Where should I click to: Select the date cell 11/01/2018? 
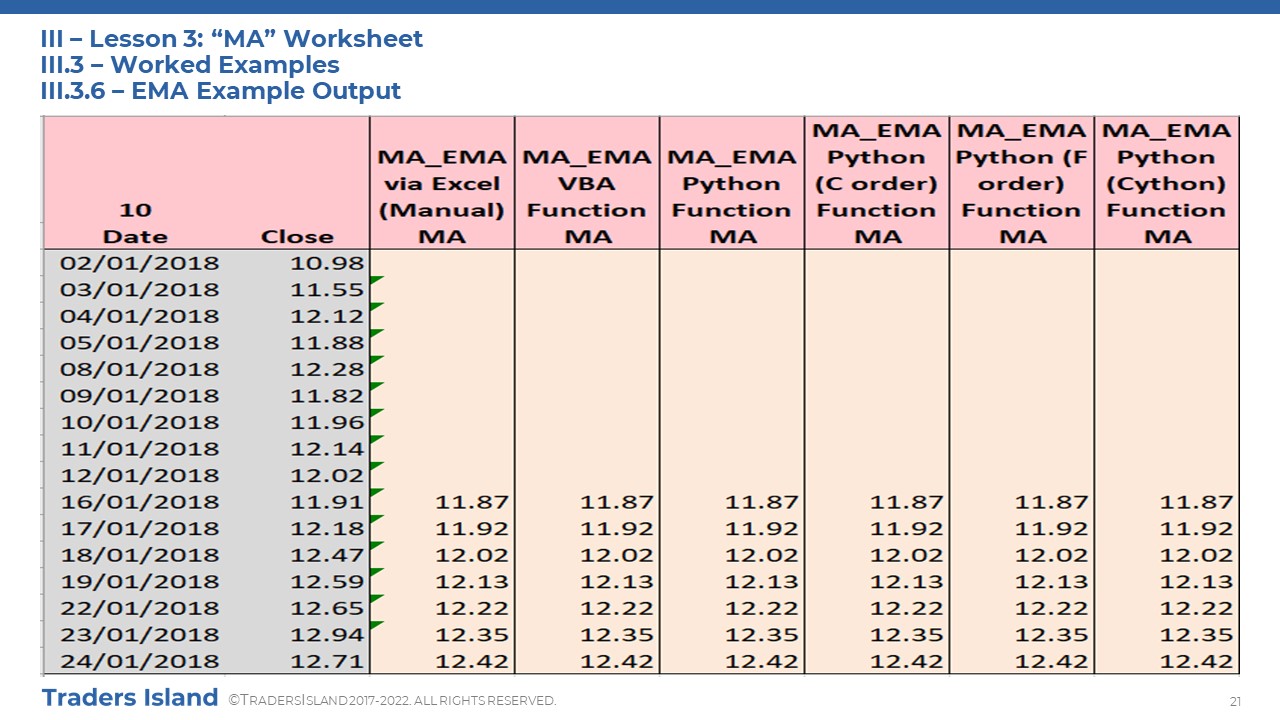(140, 449)
